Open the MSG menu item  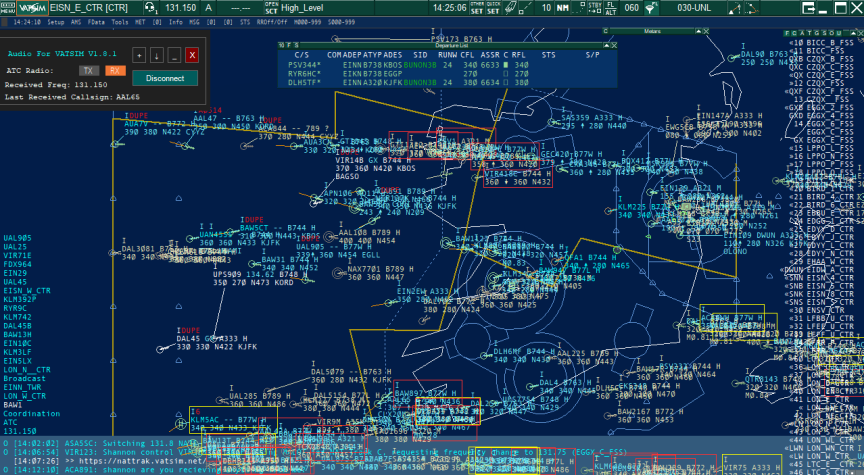pyautogui.click(x=195, y=22)
